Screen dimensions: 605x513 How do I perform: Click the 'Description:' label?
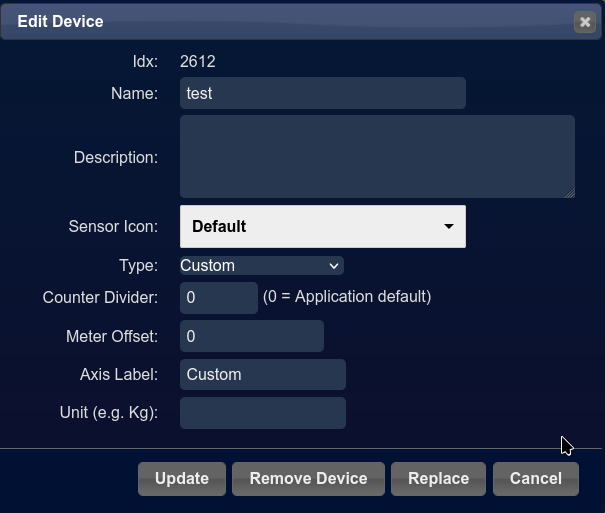[116, 157]
